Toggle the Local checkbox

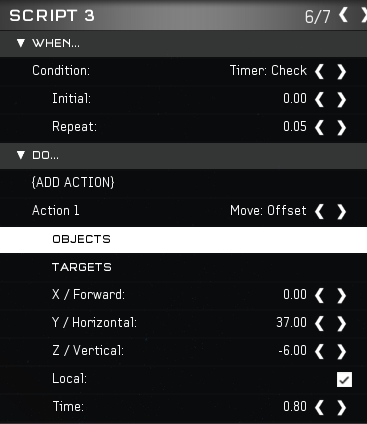coord(344,379)
